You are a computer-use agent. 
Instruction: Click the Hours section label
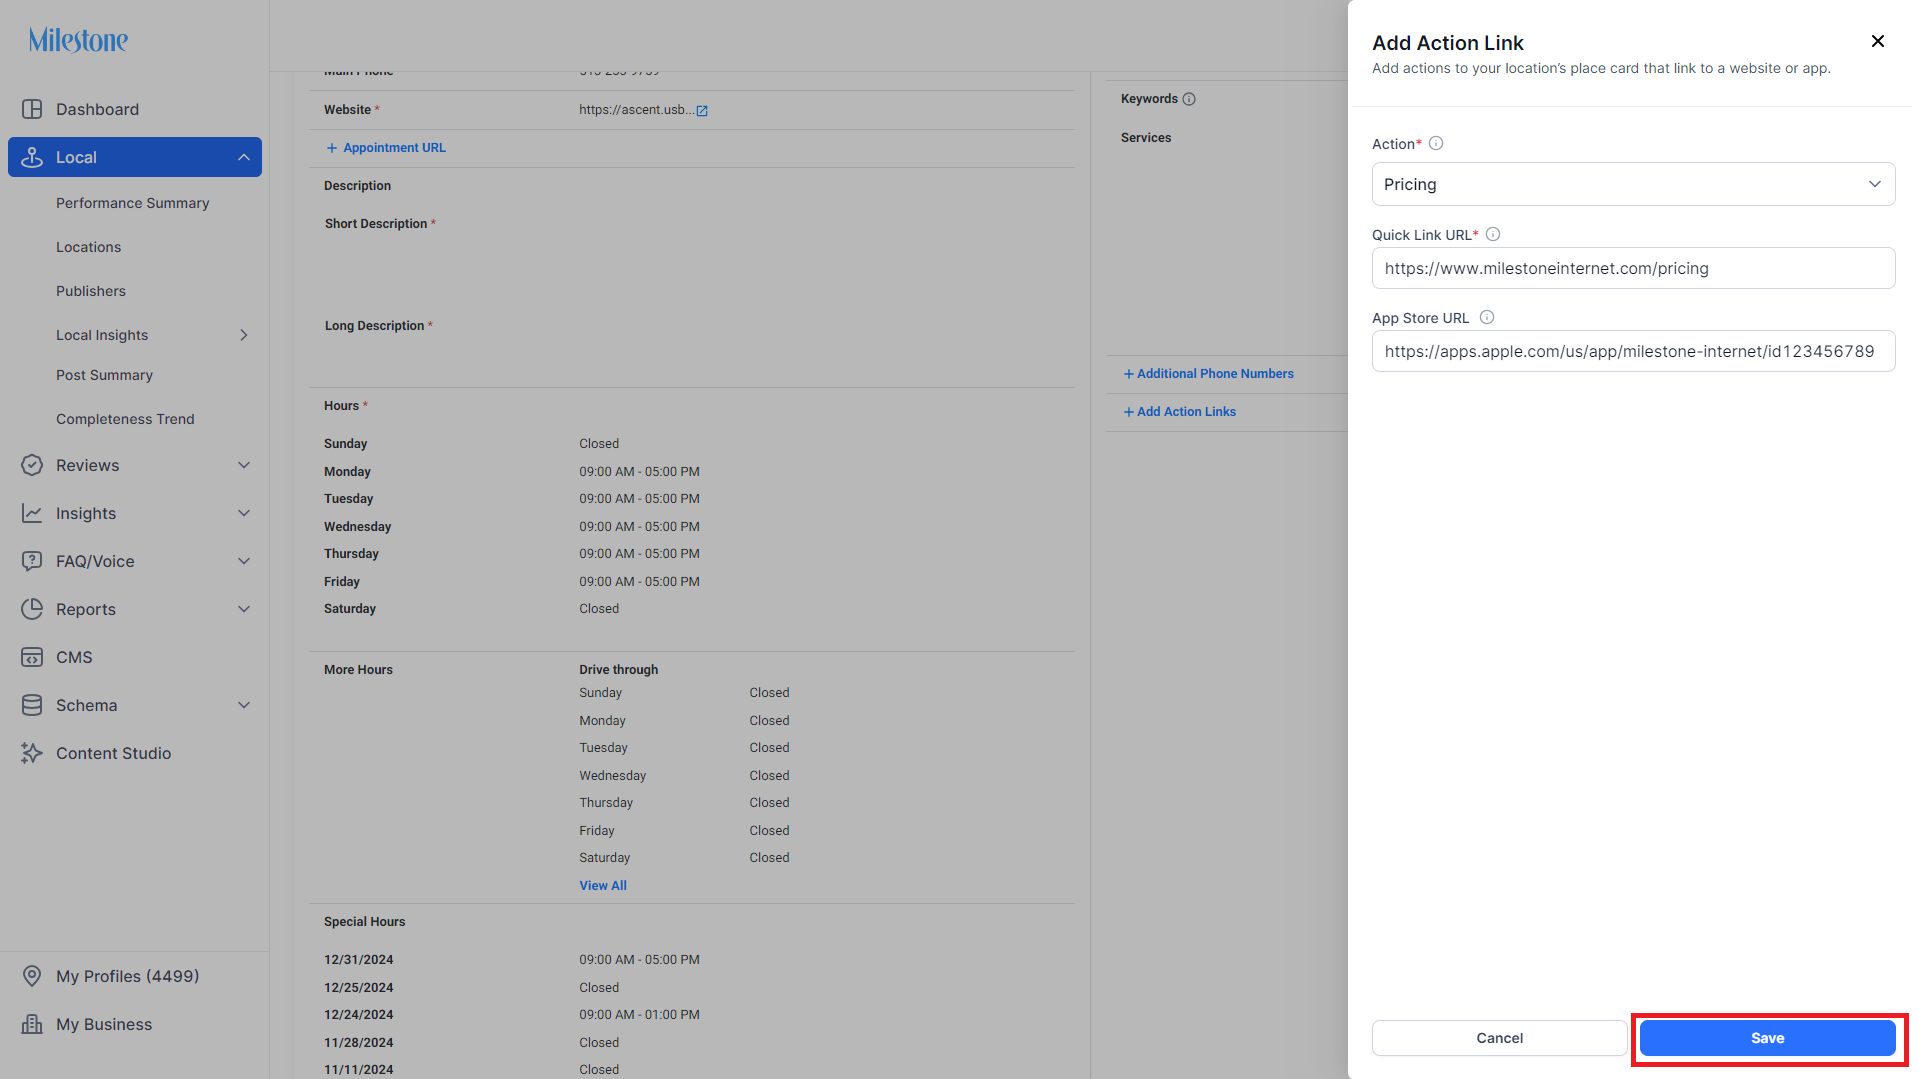341,406
